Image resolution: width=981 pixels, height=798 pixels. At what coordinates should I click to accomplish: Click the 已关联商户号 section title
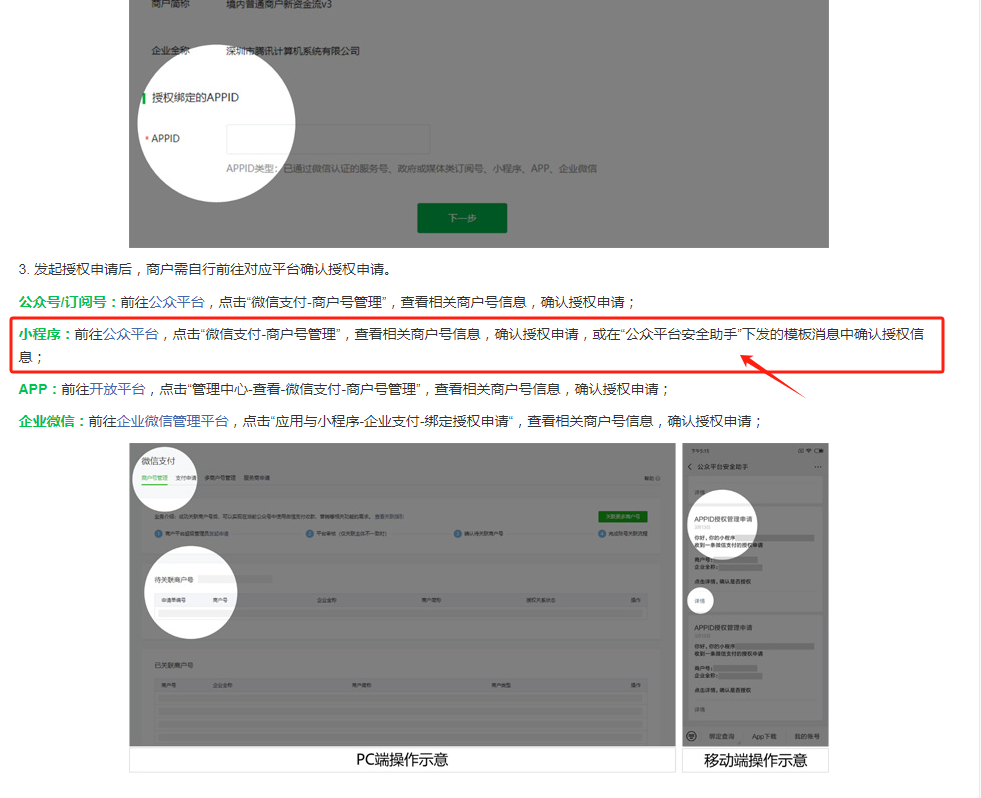coord(173,665)
